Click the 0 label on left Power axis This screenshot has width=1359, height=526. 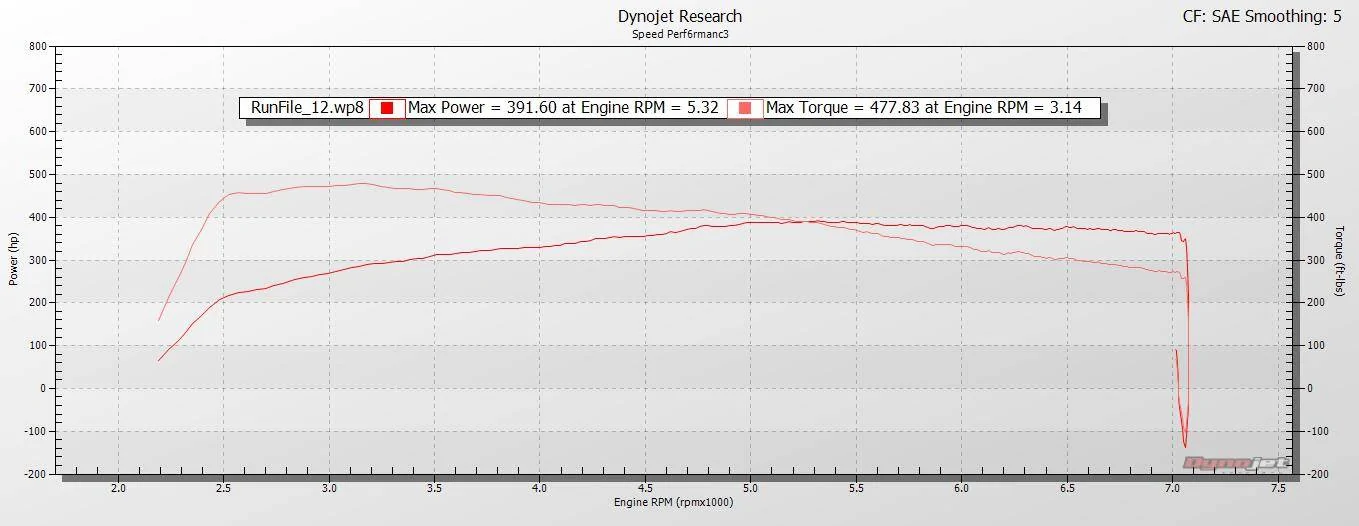(44, 388)
